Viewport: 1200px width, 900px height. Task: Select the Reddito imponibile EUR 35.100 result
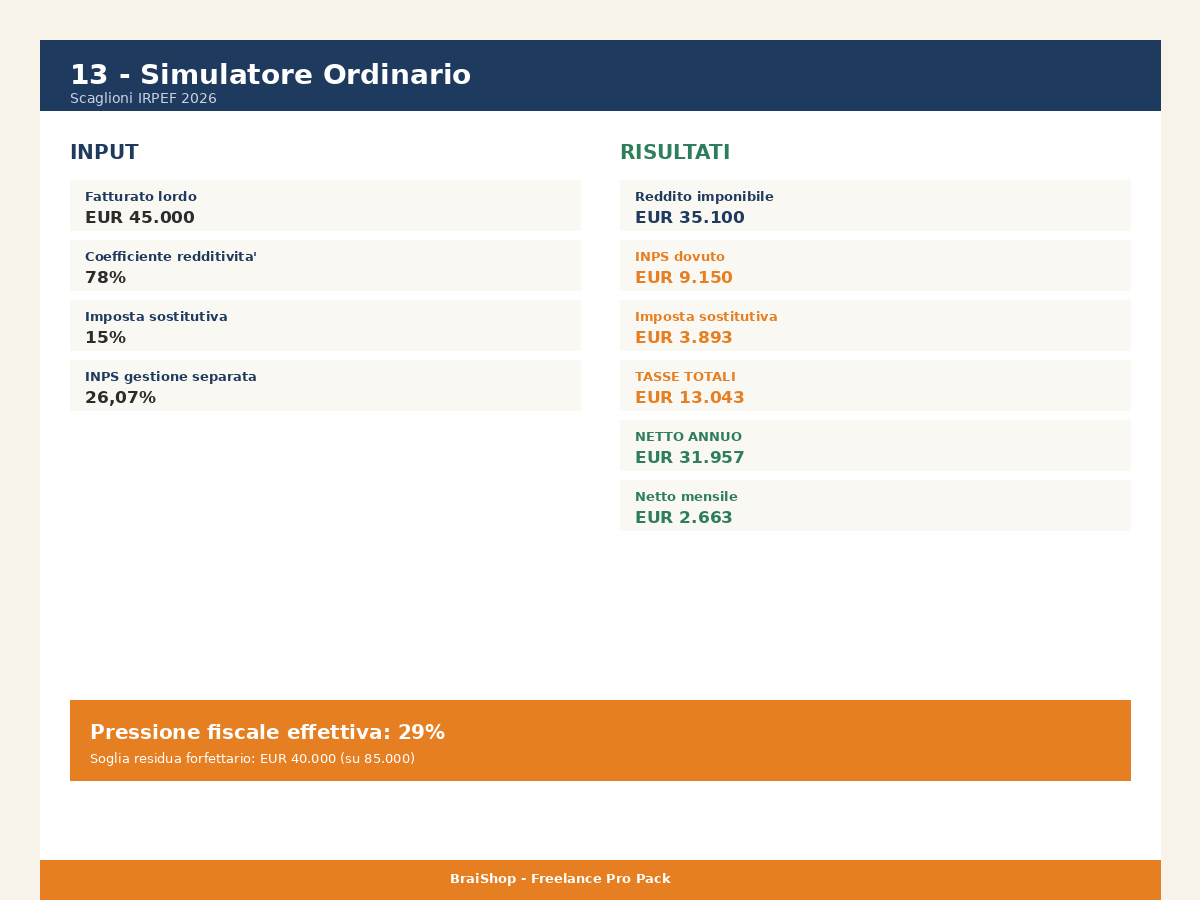coord(875,205)
